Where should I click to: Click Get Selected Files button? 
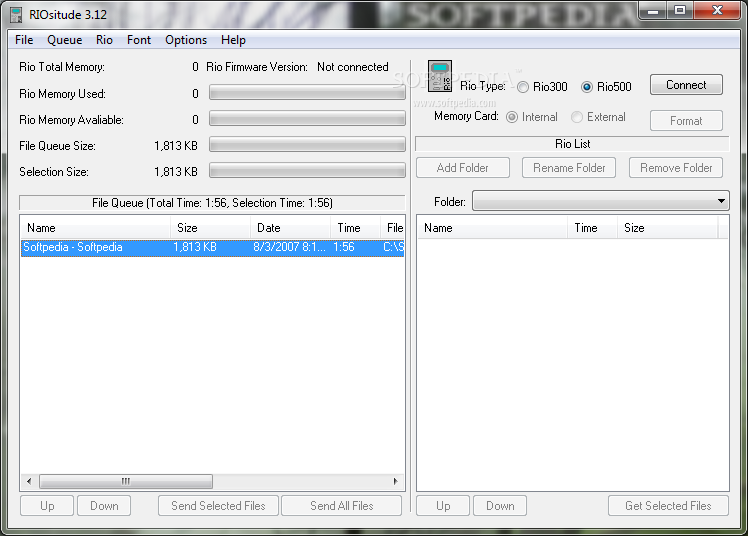click(668, 505)
